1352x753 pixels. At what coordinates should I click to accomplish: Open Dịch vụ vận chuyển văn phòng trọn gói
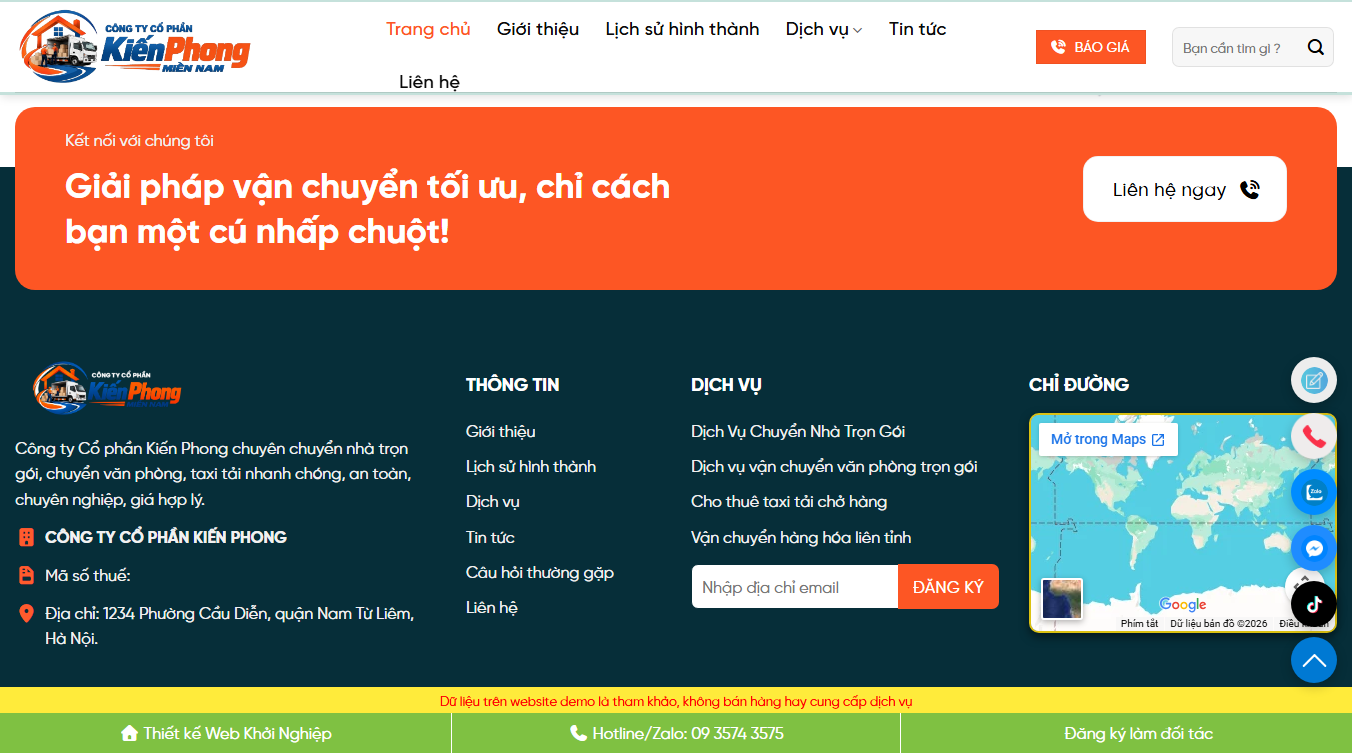[834, 467]
